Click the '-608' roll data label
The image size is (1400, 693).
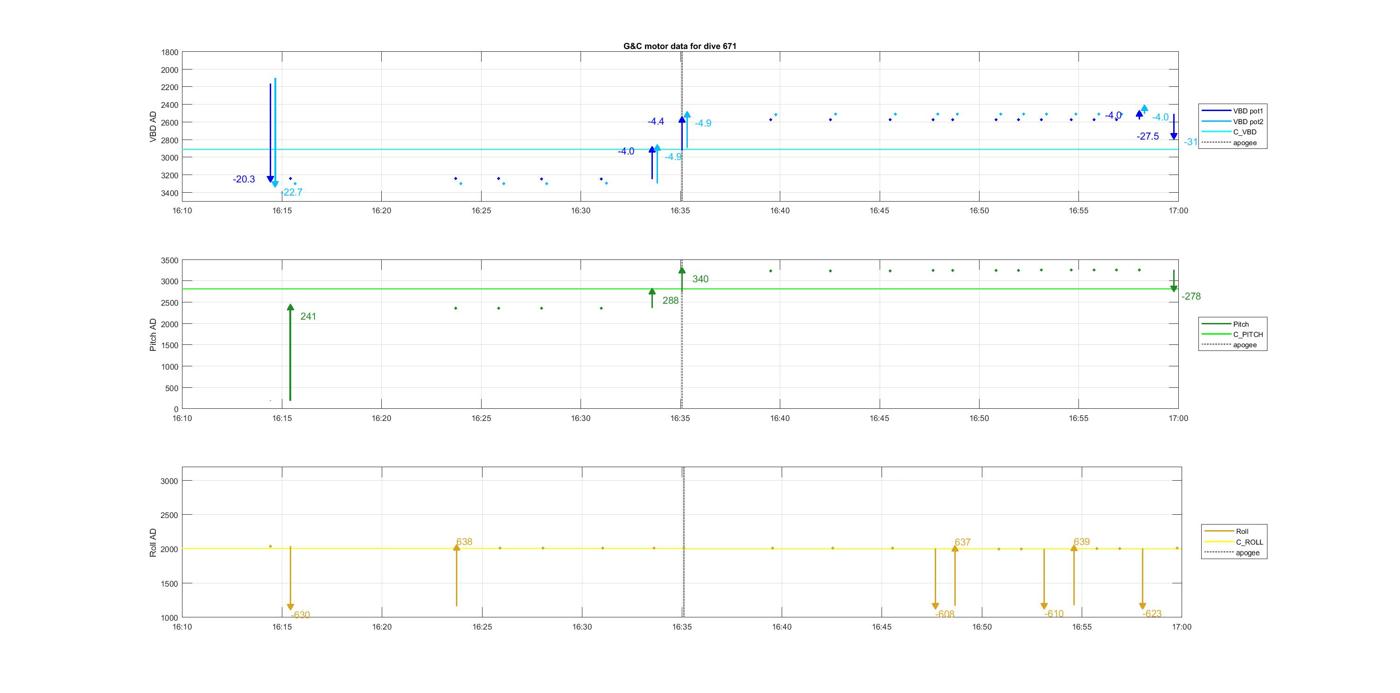pos(945,615)
